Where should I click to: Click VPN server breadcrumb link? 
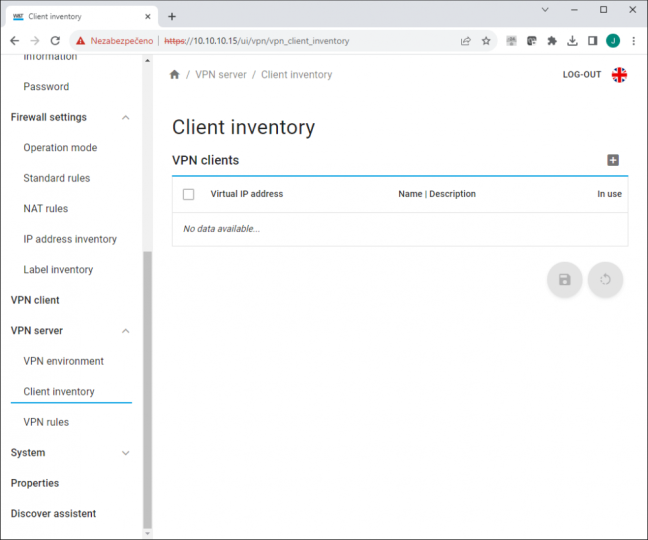(x=221, y=75)
